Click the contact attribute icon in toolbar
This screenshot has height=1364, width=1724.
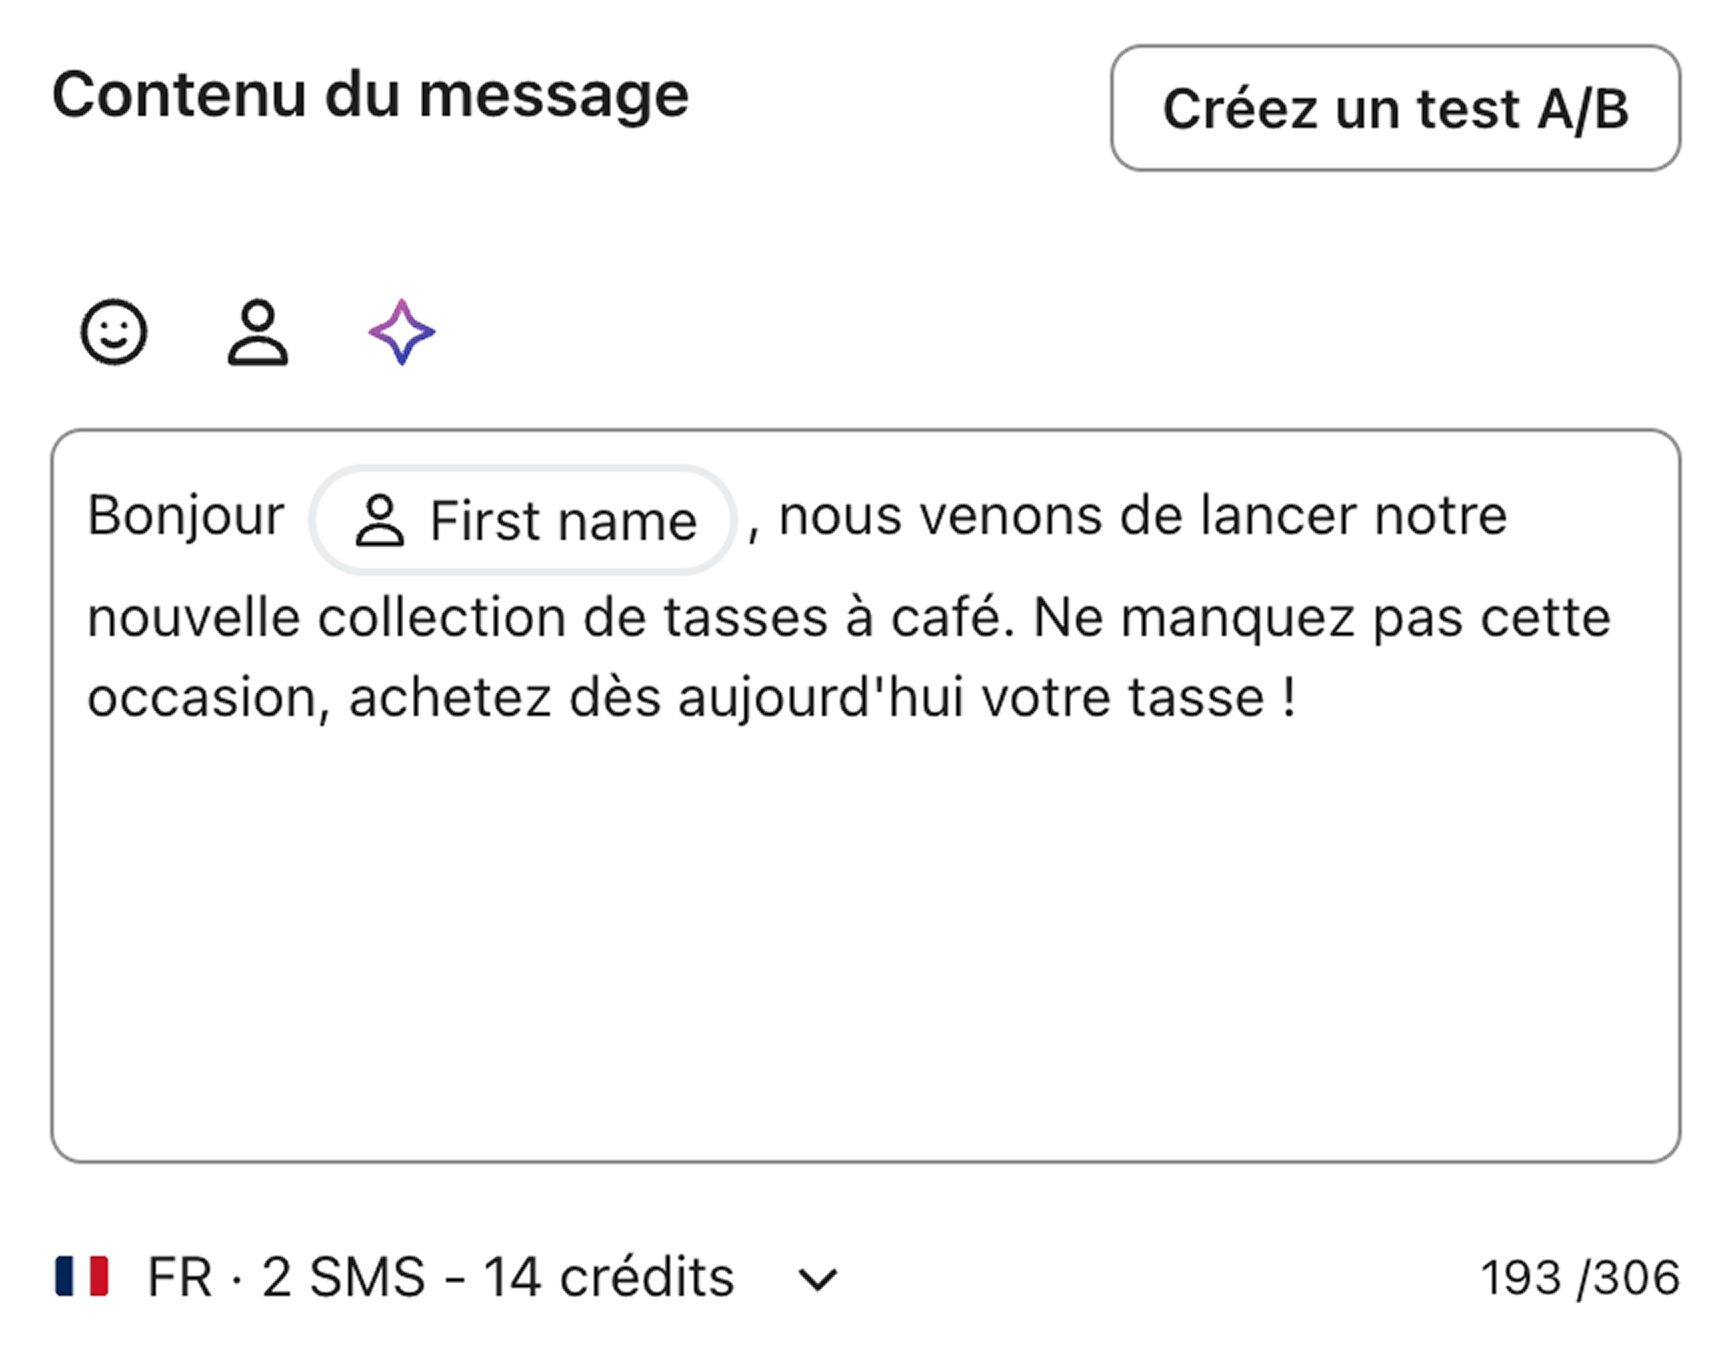click(258, 333)
